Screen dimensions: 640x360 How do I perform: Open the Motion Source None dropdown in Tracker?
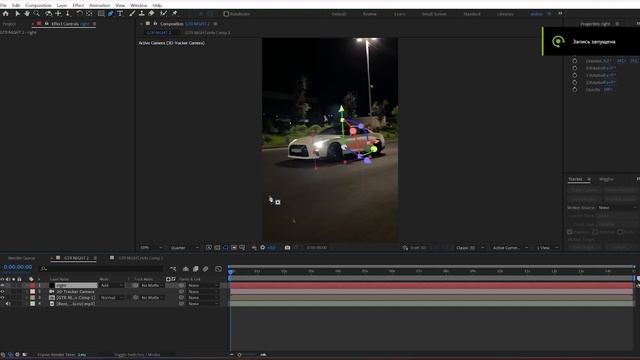point(617,207)
